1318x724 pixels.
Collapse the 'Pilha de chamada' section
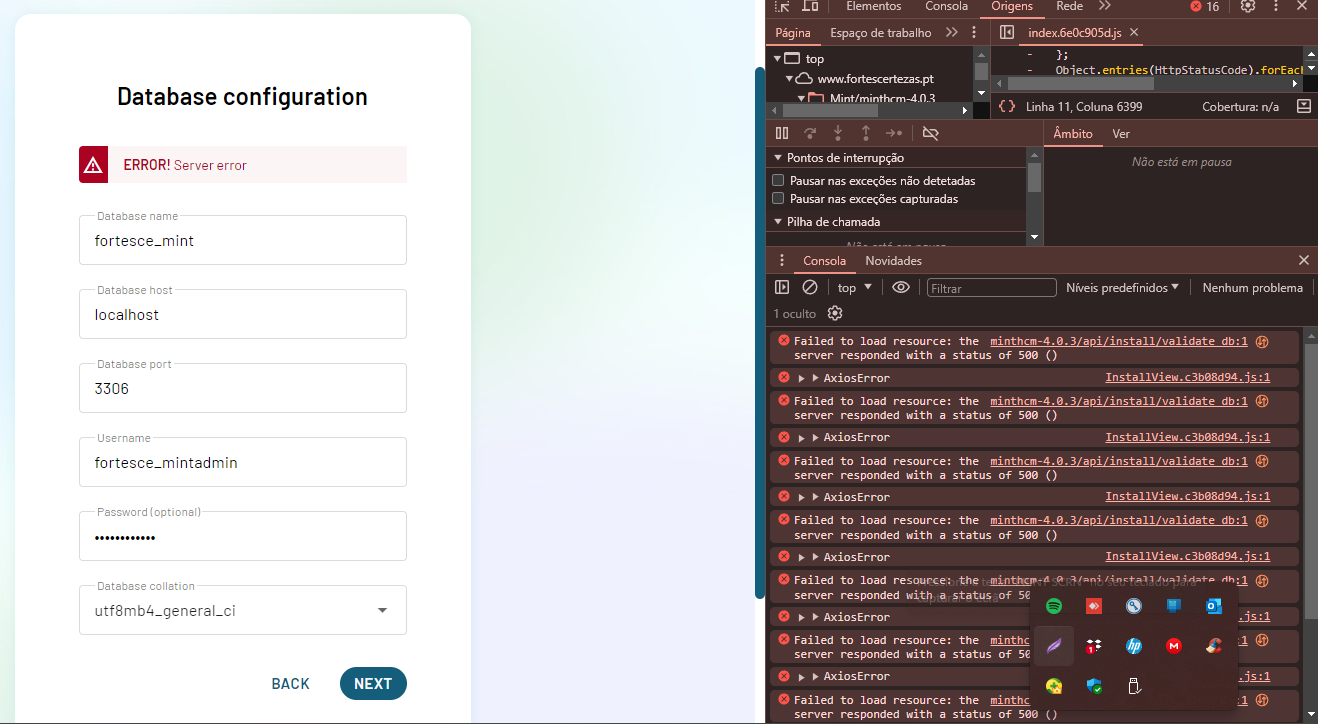pyautogui.click(x=778, y=222)
